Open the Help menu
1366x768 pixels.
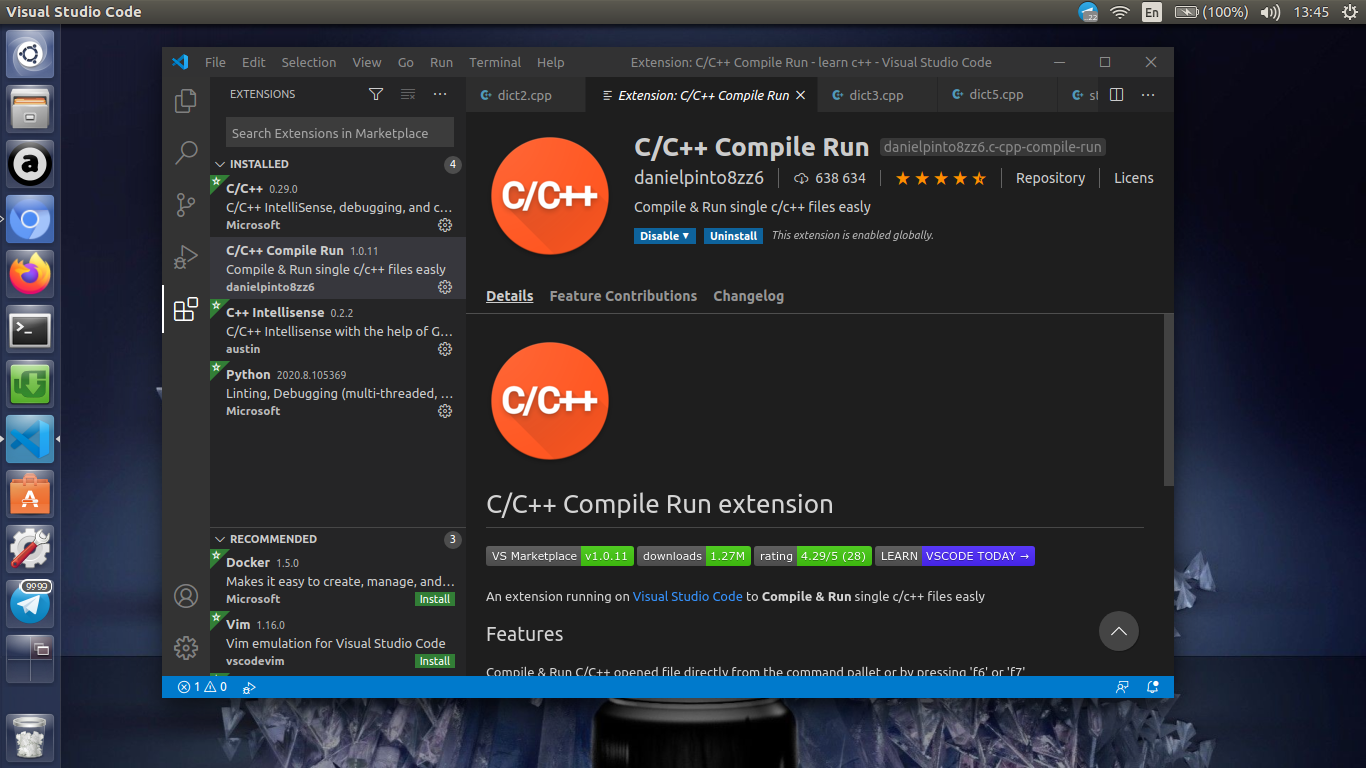pyautogui.click(x=550, y=62)
